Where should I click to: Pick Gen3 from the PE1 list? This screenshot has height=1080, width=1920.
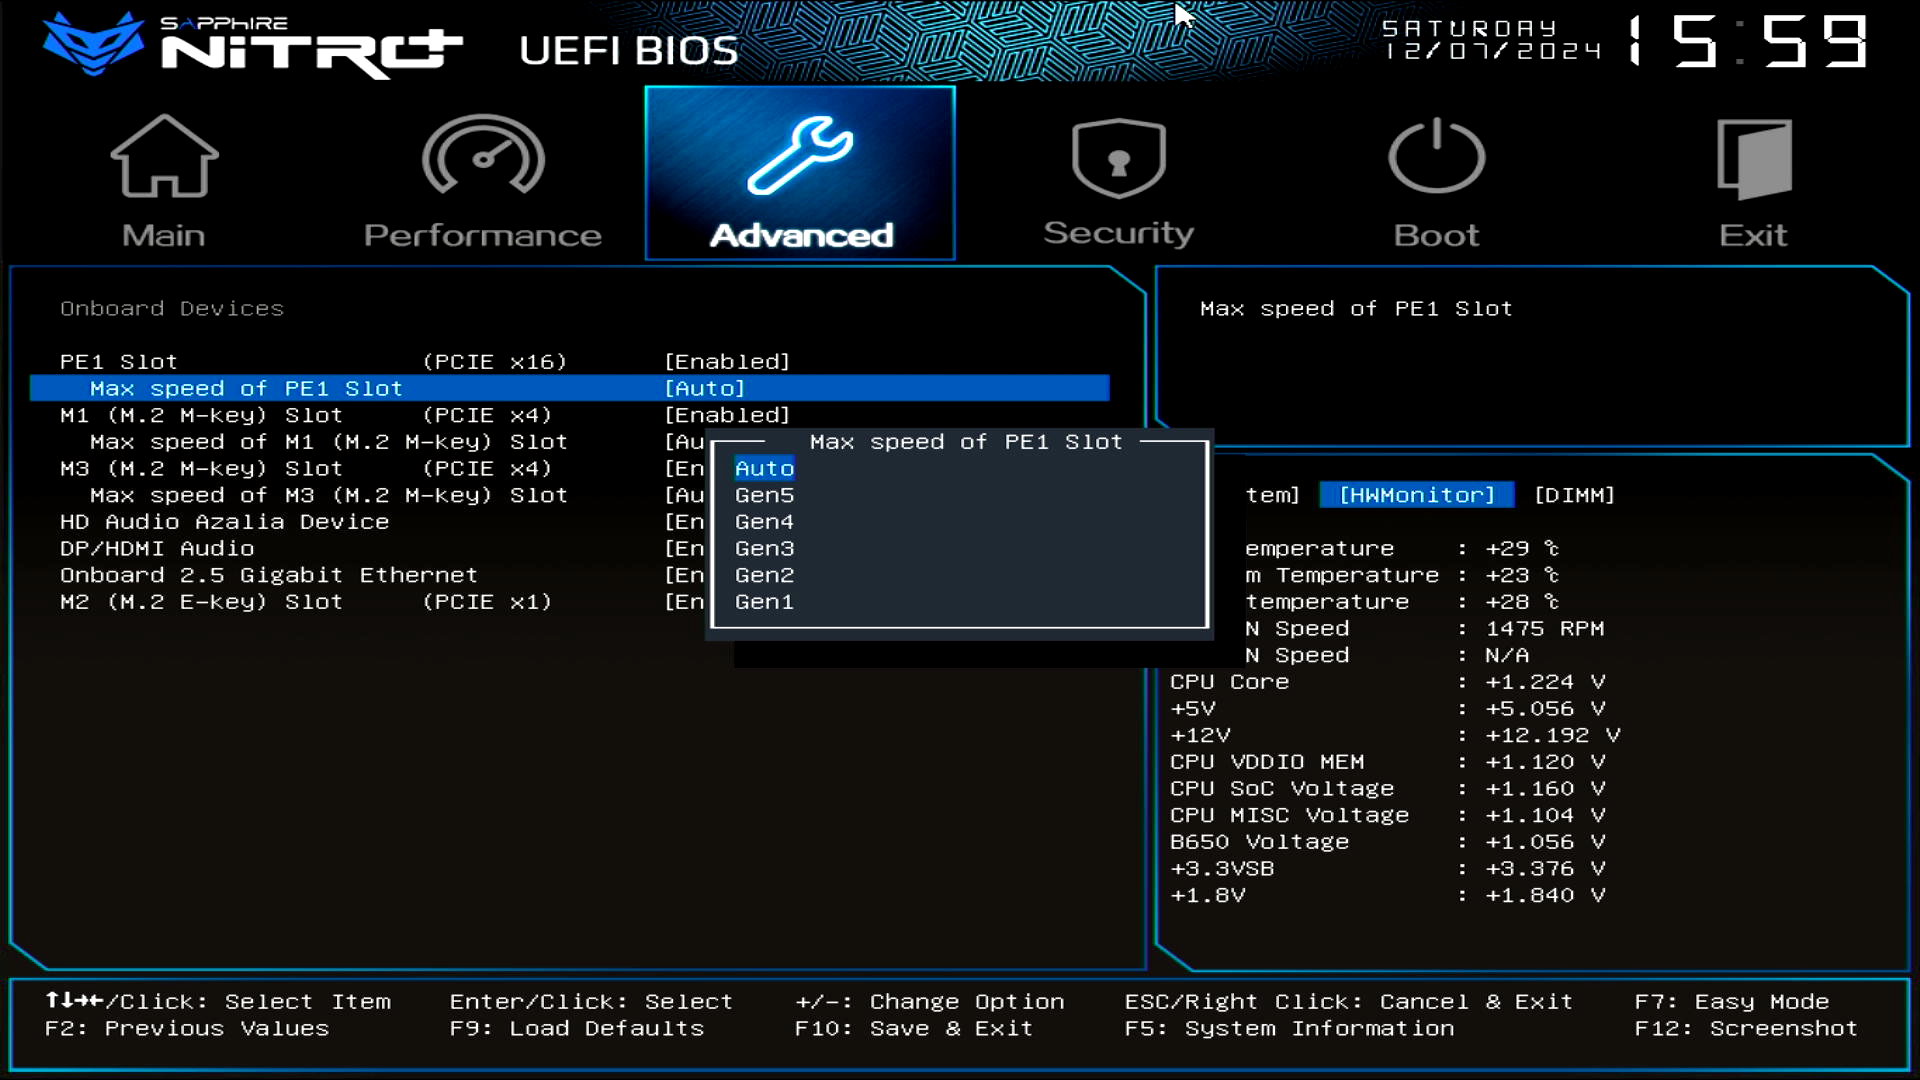764,549
